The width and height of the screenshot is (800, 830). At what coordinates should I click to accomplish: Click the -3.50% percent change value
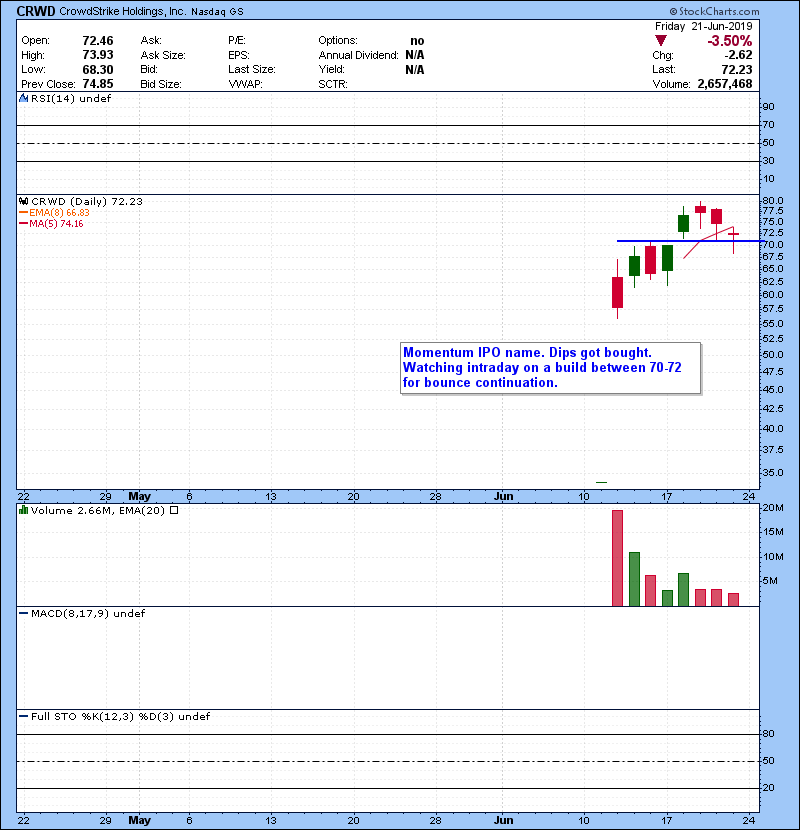pos(731,41)
